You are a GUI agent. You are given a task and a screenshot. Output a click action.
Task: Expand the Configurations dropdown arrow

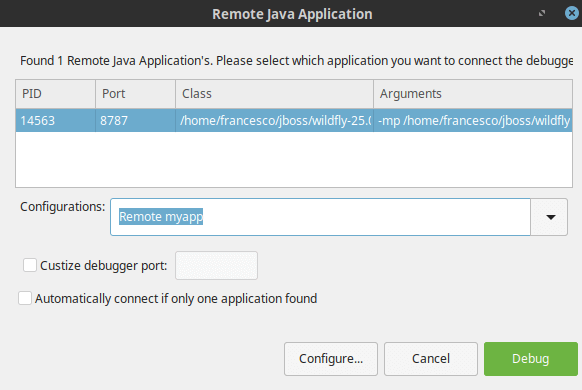click(549, 217)
